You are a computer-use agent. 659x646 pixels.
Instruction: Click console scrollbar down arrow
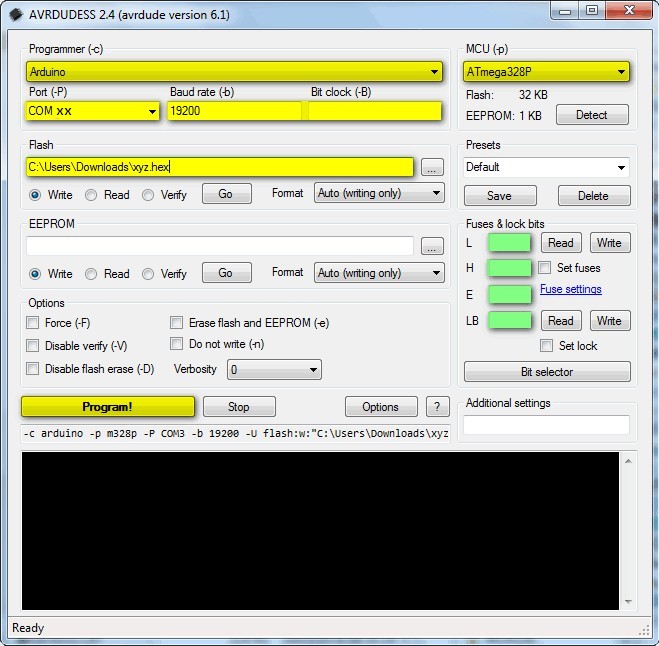pos(628,602)
